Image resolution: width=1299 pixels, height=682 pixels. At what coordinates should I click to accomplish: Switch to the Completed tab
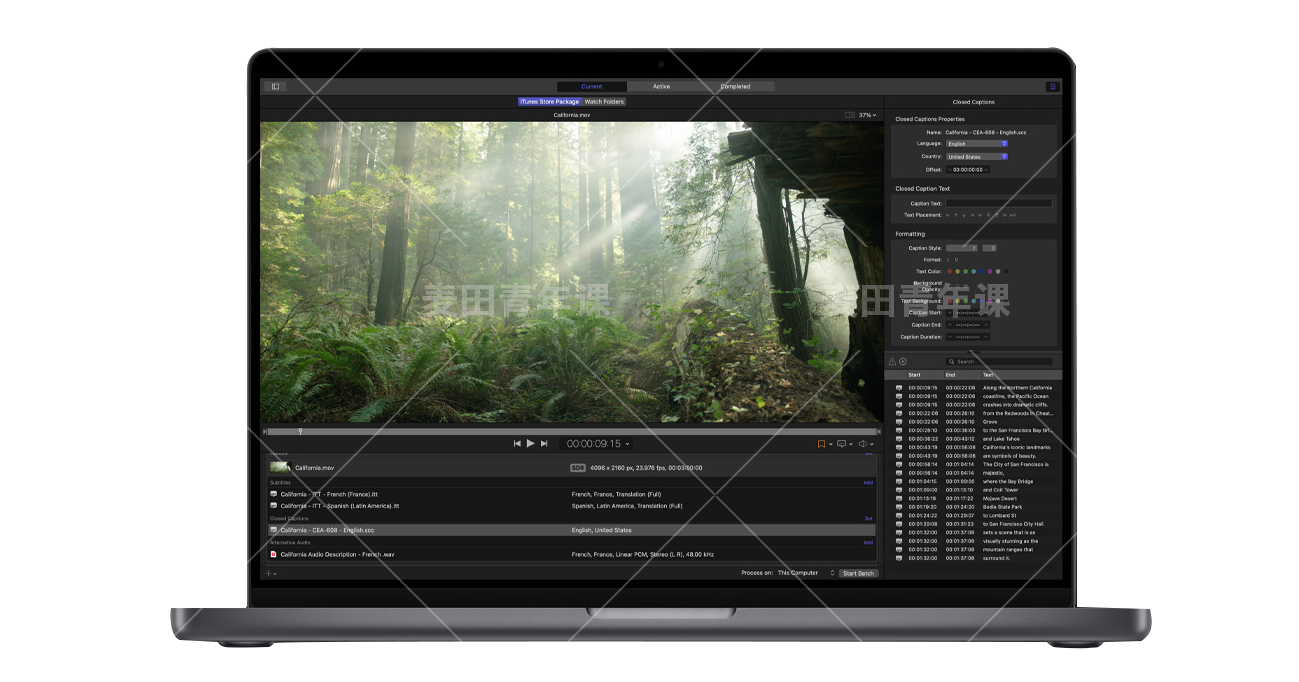click(x=735, y=87)
